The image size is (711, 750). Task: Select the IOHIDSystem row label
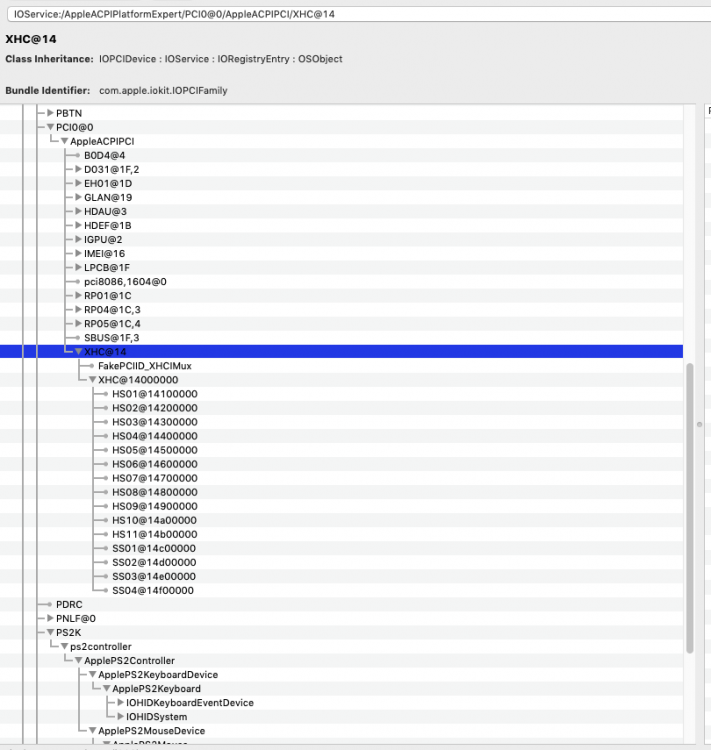156,717
